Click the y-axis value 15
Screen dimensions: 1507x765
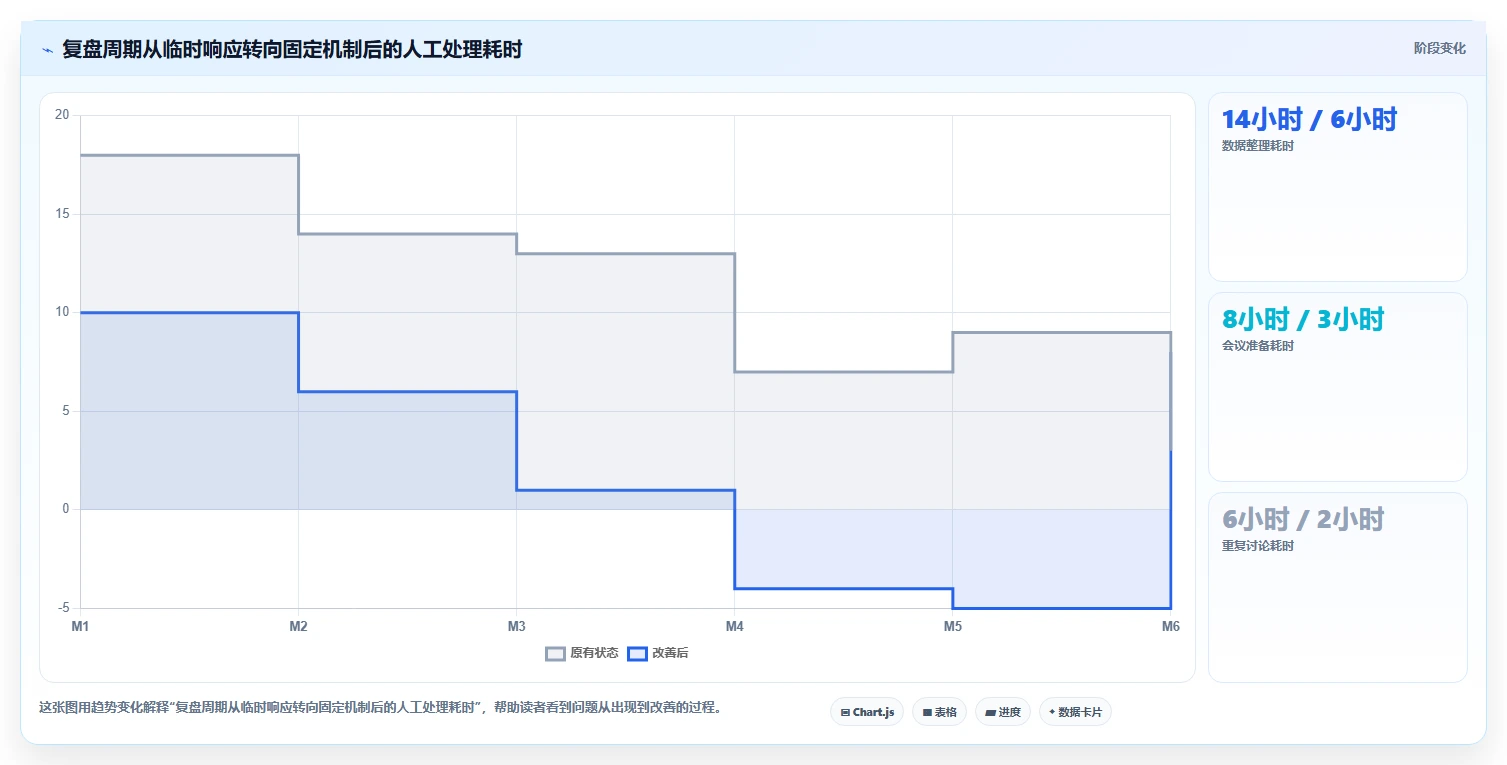pos(62,214)
